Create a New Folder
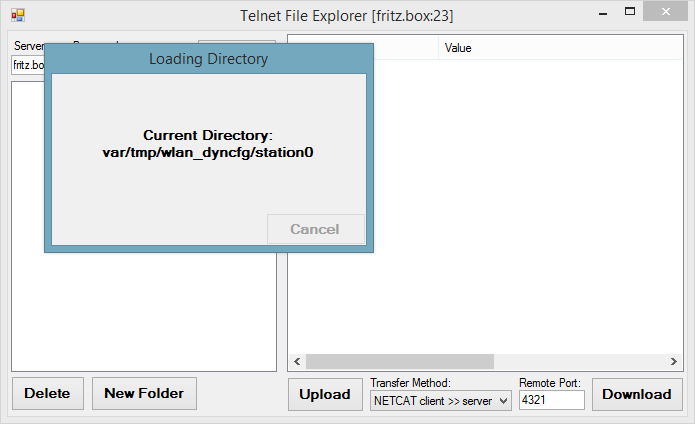 click(144, 393)
